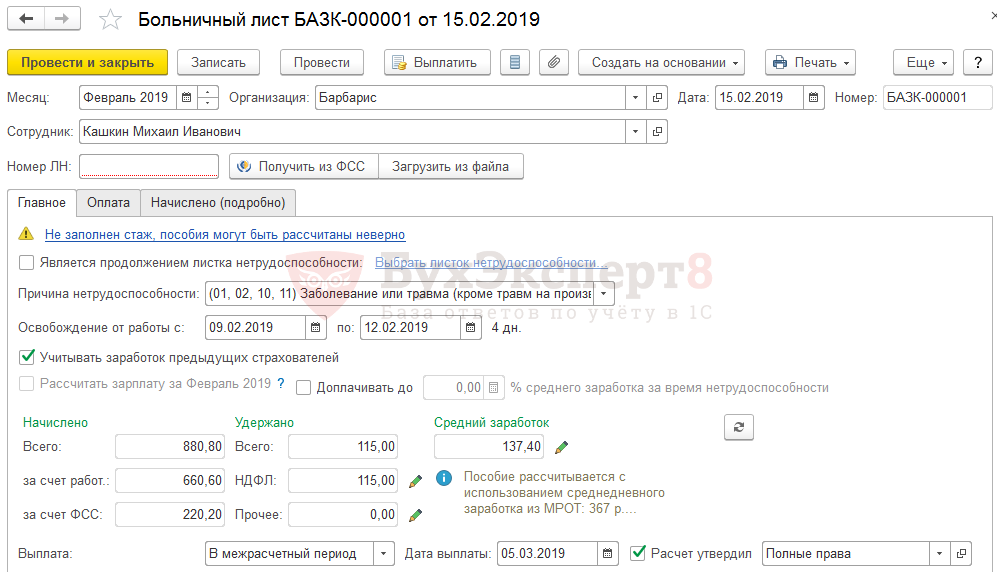Click the refresh recalculate button
Screen dimensions: 997x572
739,427
